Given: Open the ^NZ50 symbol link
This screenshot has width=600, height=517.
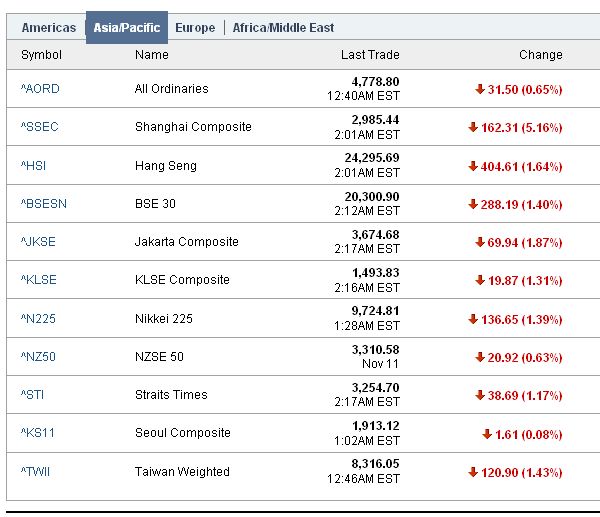Looking at the screenshot, I should [38, 357].
